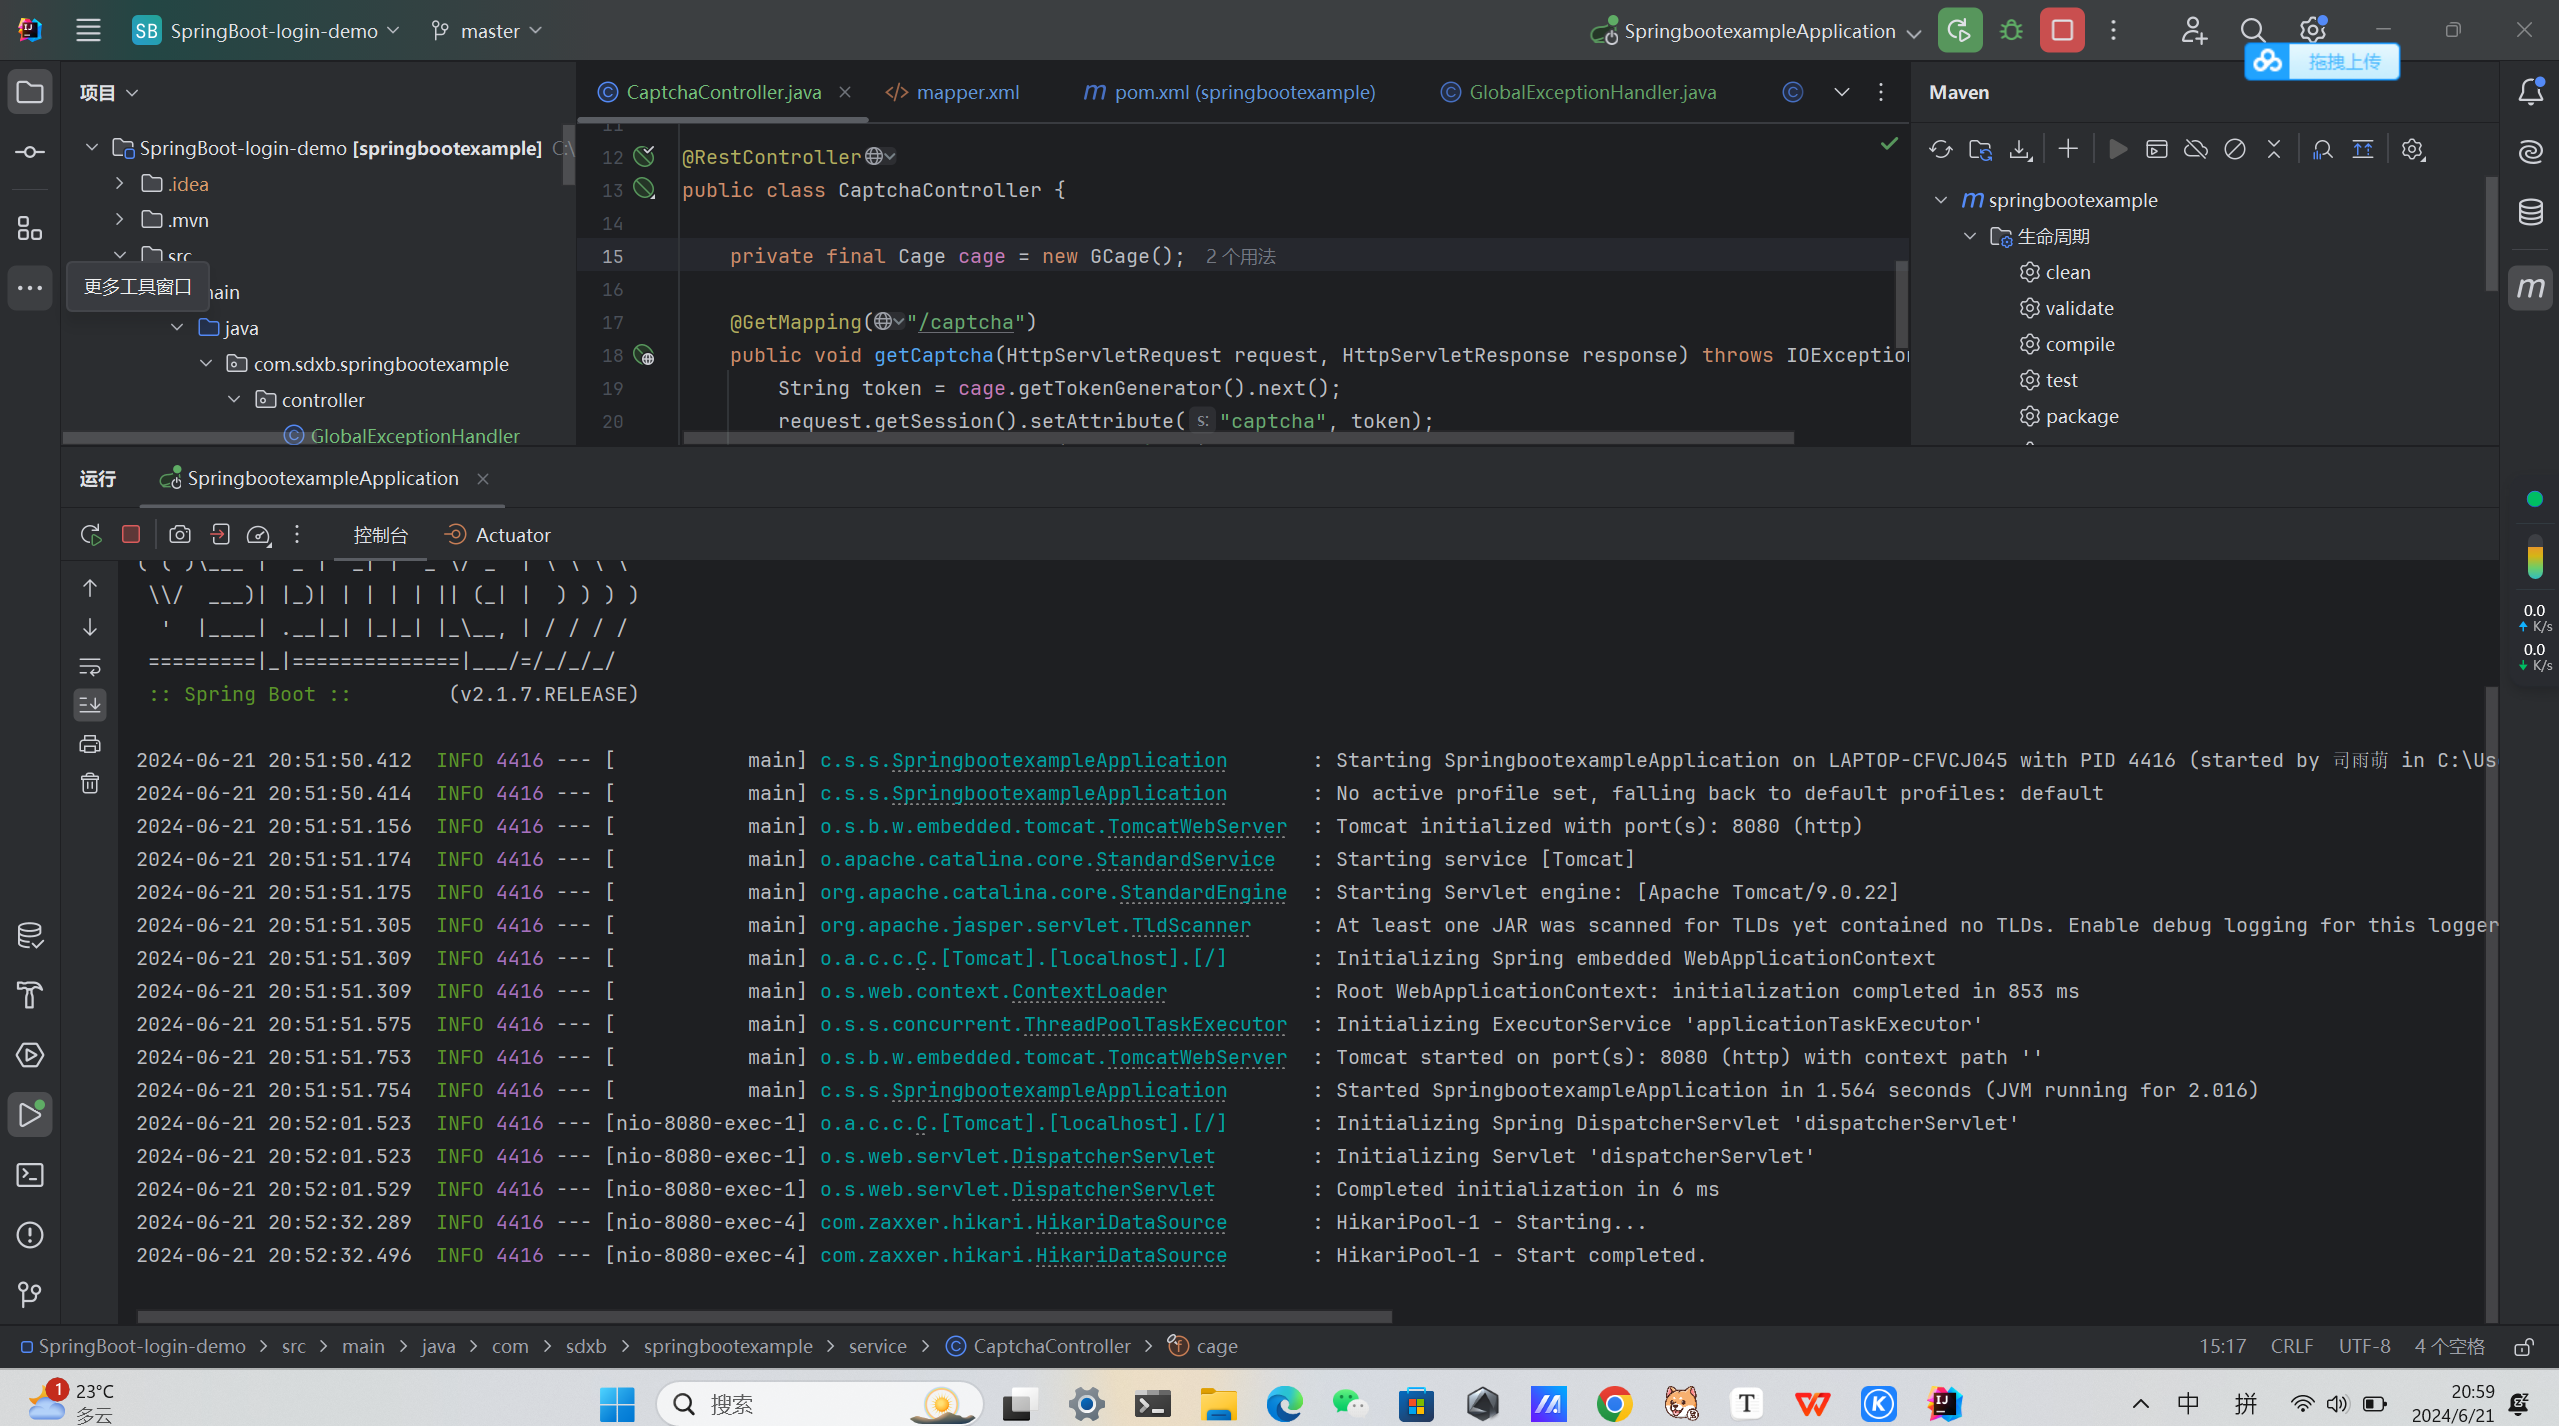
Task: Click Maven download sources icon
Action: [2020, 150]
